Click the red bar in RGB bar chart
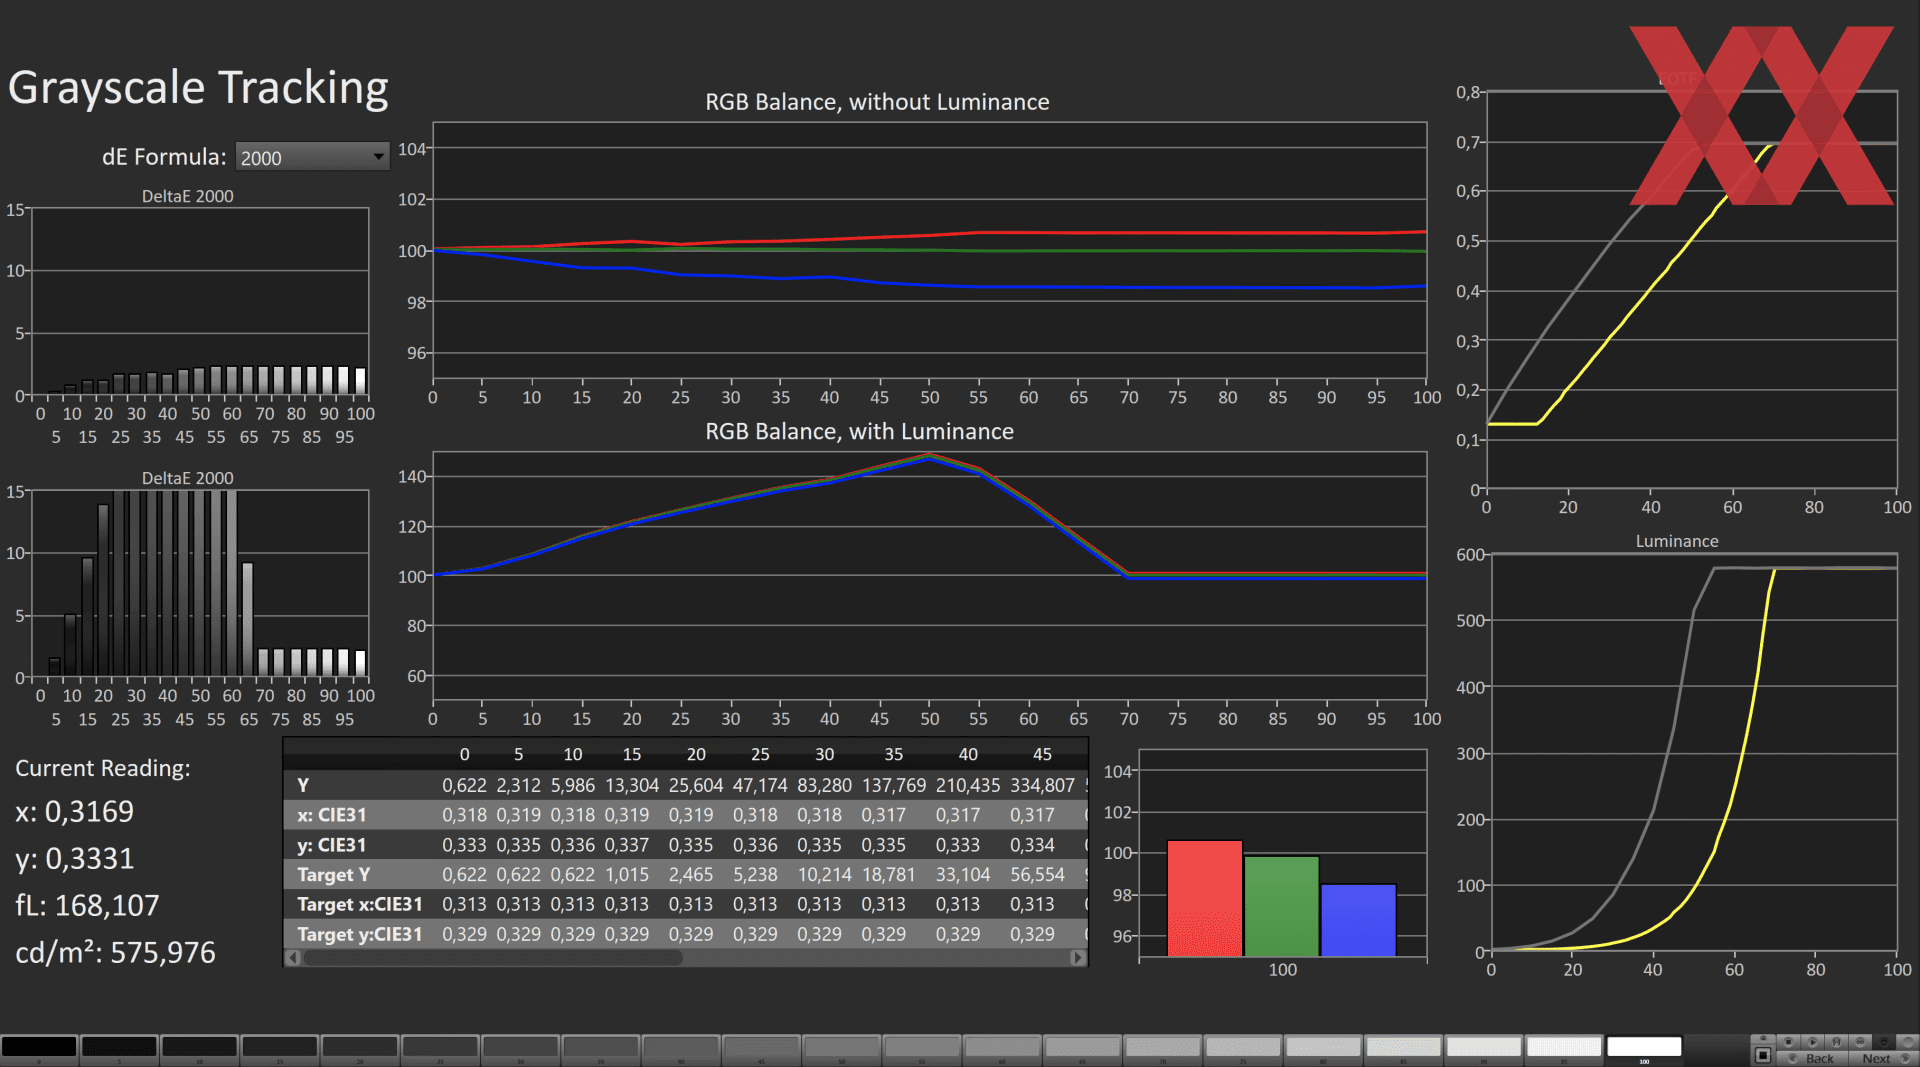The image size is (1920, 1067). [x=1205, y=898]
